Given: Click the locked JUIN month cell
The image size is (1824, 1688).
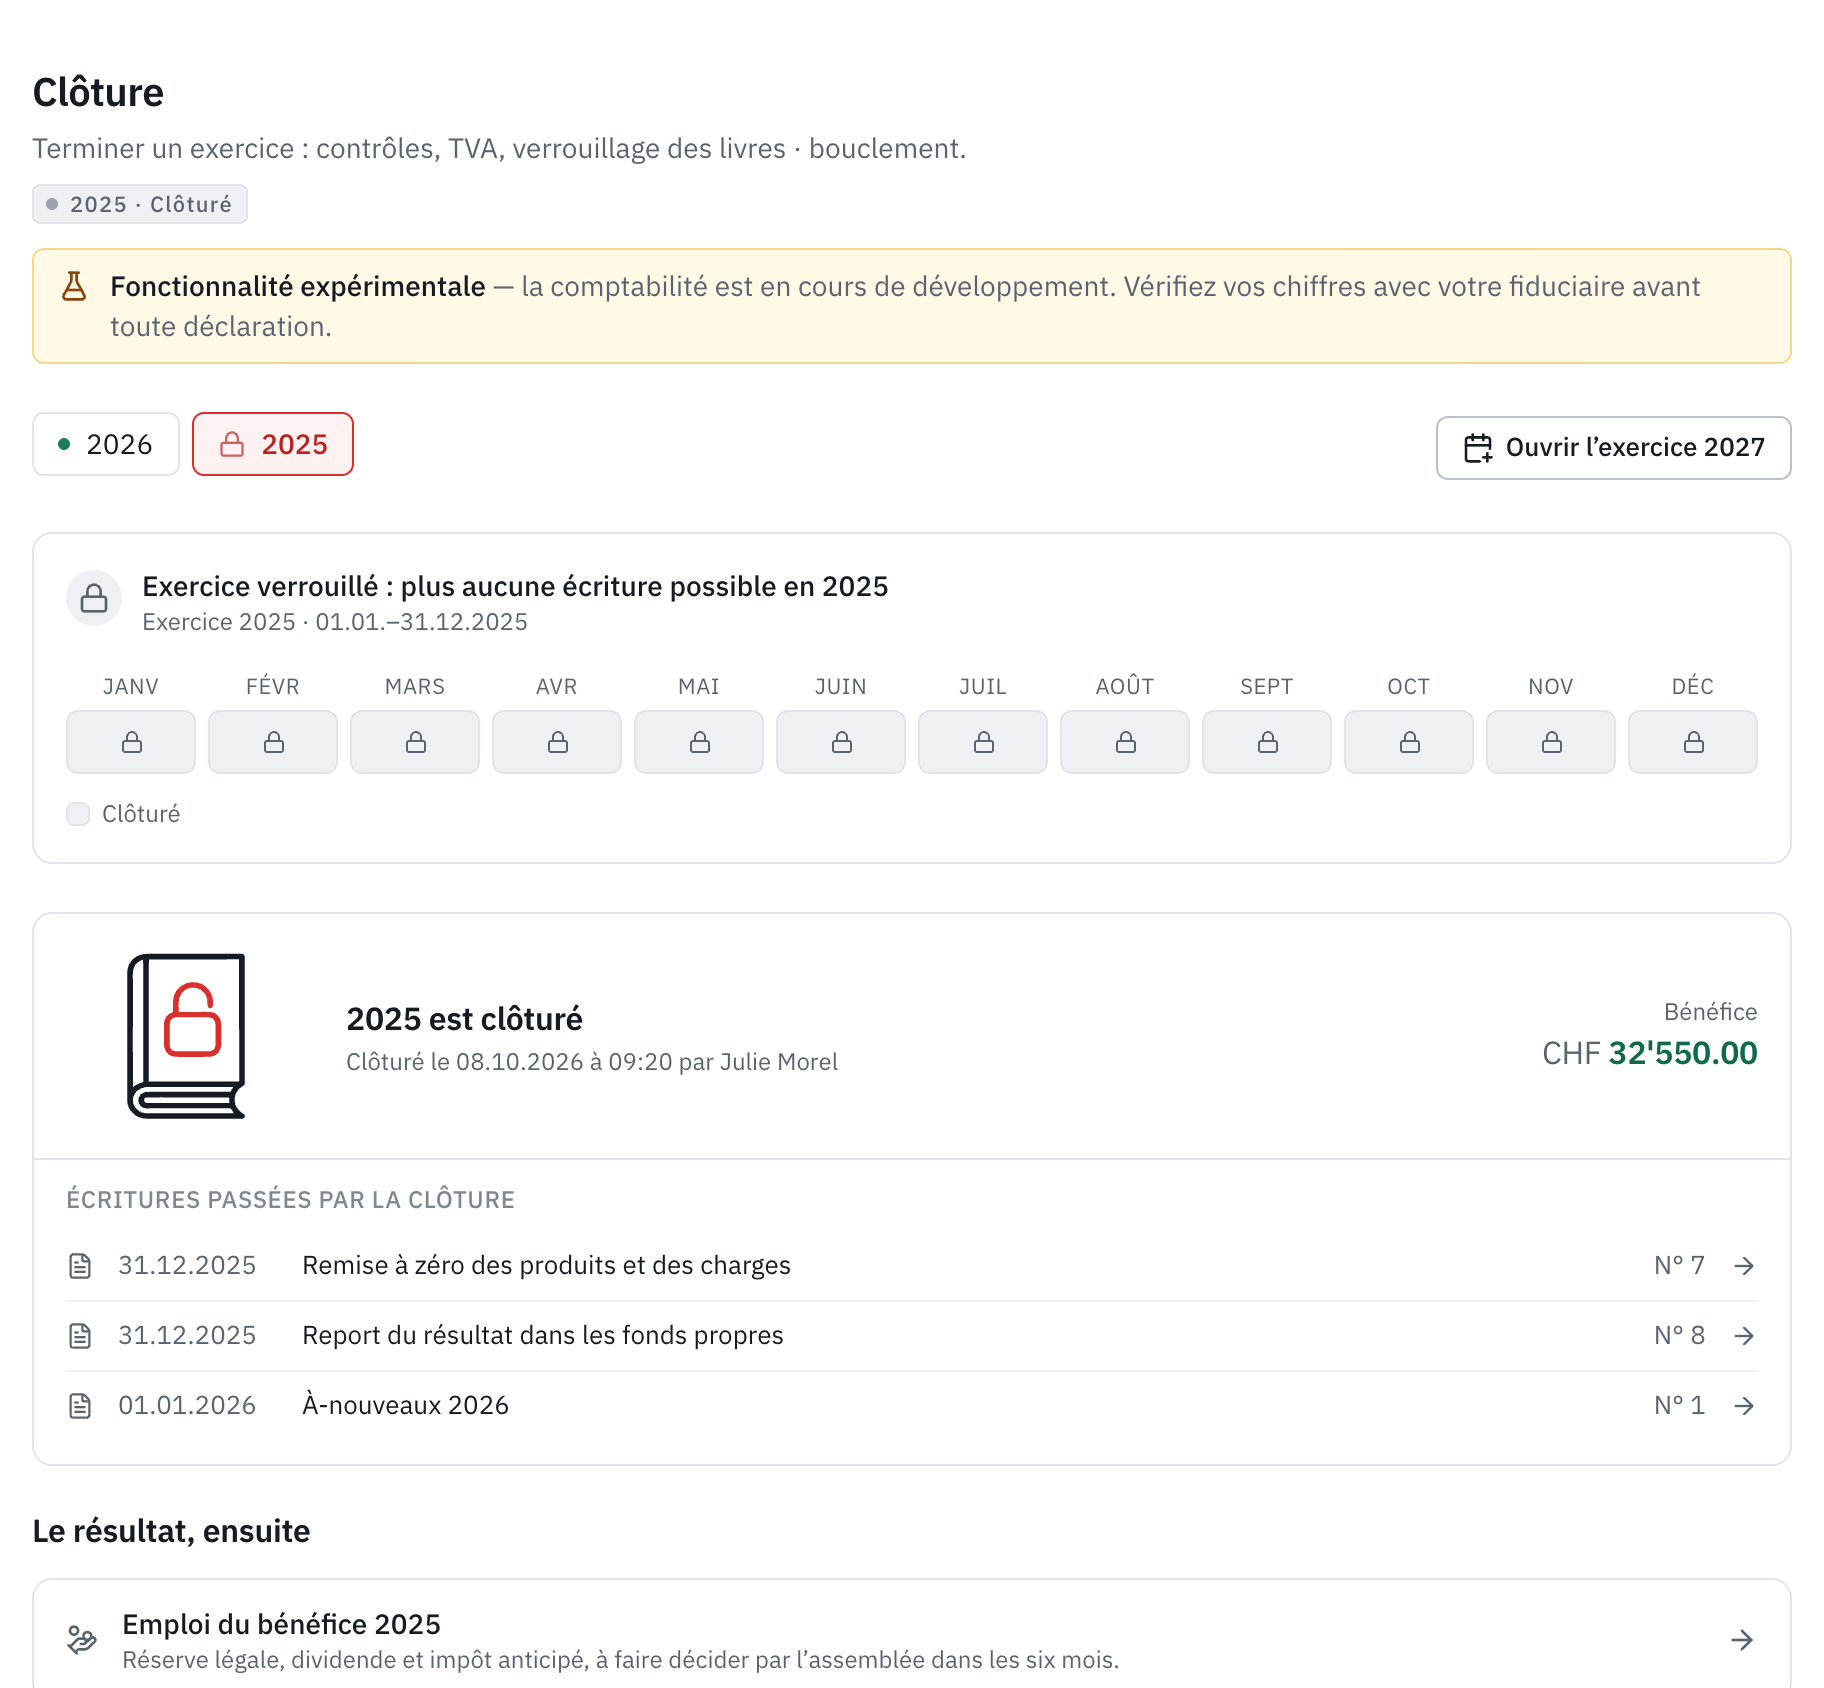Looking at the screenshot, I should coord(841,742).
